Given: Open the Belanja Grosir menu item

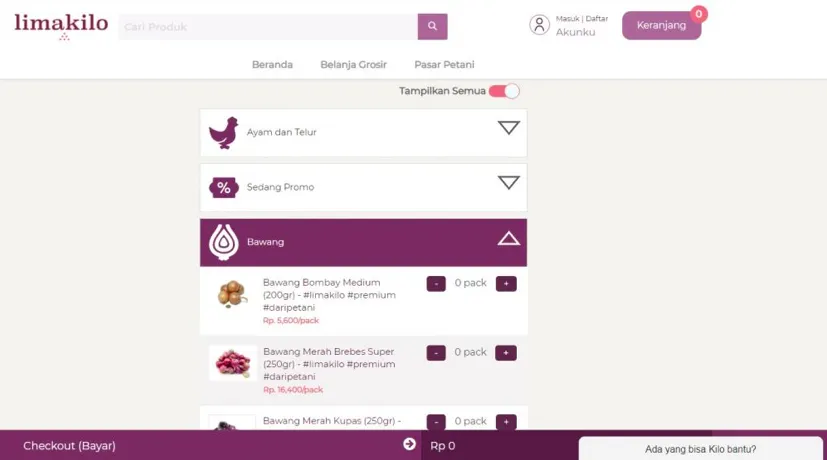Looking at the screenshot, I should (353, 64).
